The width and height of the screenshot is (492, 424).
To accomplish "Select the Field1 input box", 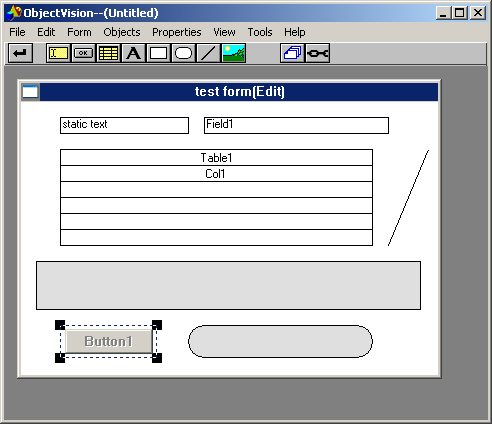I will (x=296, y=125).
